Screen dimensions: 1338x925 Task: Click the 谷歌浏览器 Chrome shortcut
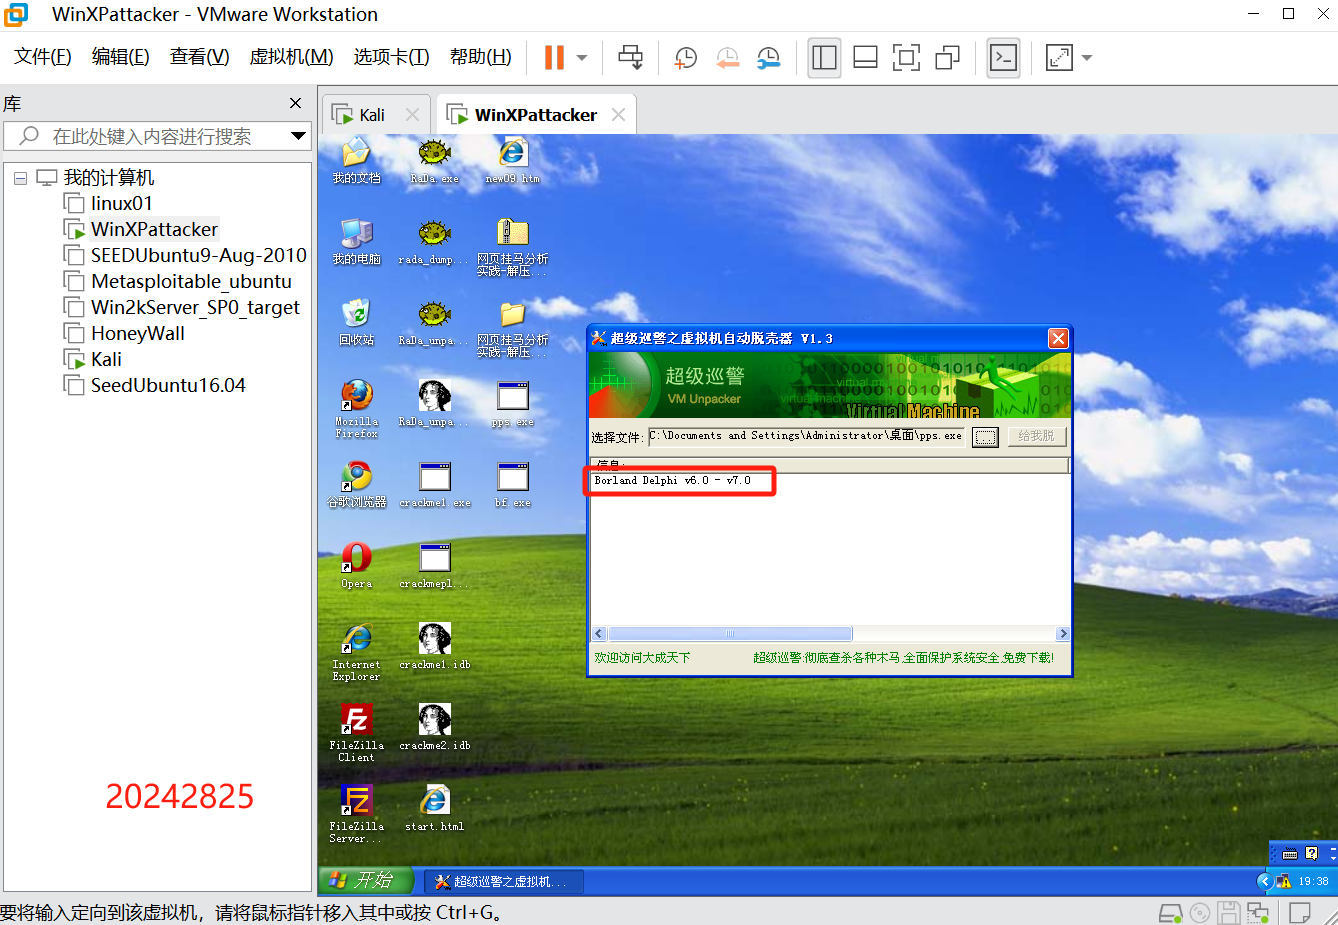coord(356,484)
